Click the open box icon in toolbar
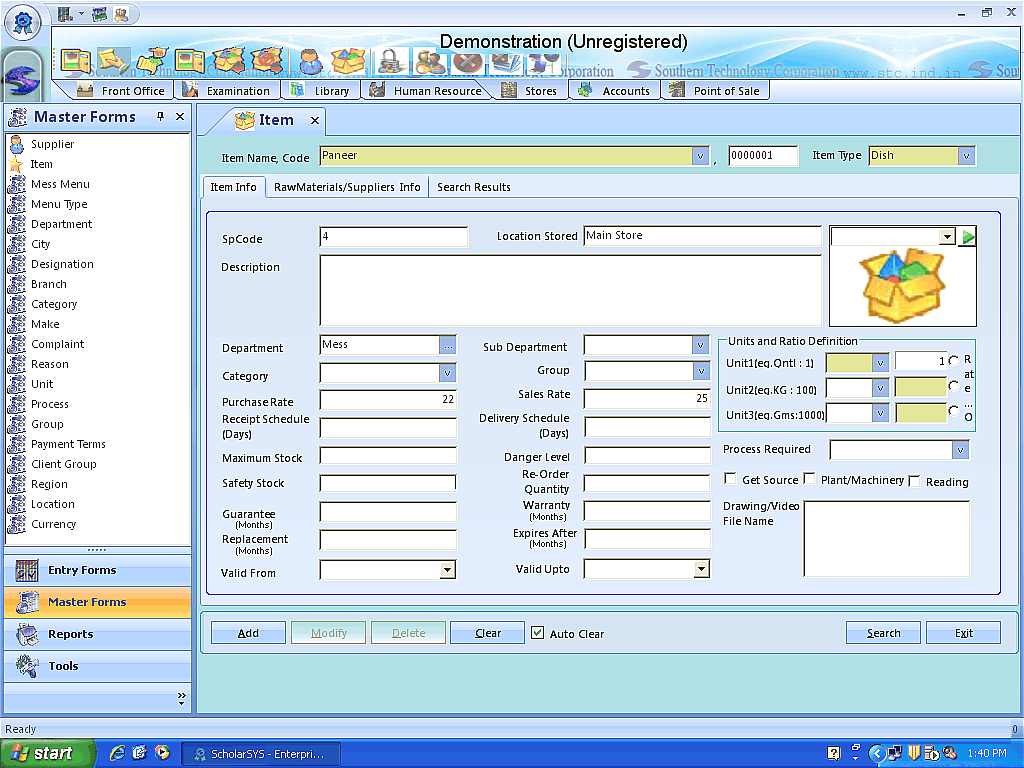The image size is (1024, 768). 349,61
